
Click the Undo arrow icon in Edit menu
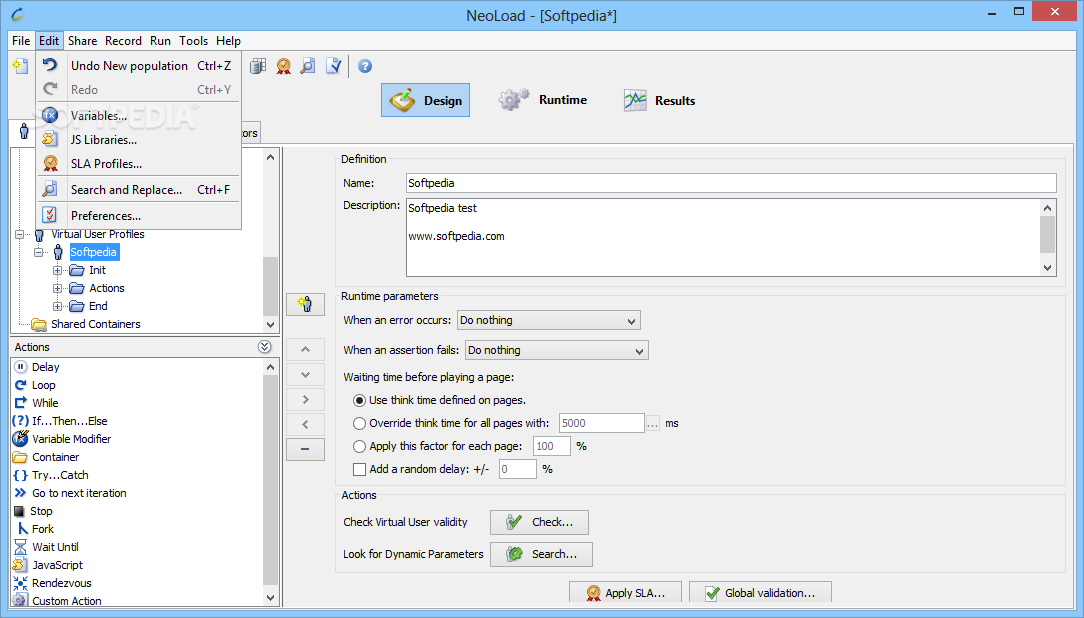(50, 65)
